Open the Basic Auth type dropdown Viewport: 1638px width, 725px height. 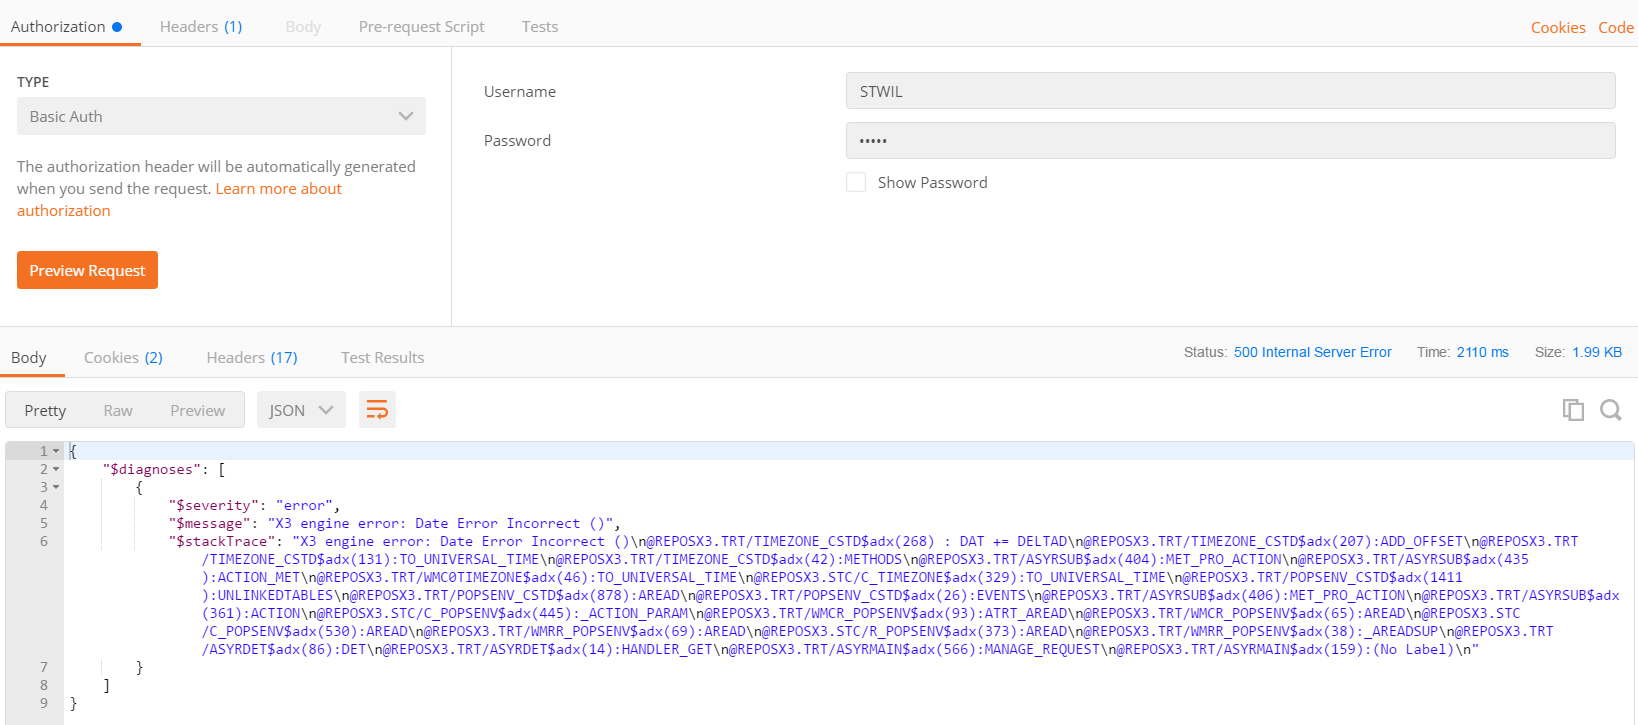point(221,116)
